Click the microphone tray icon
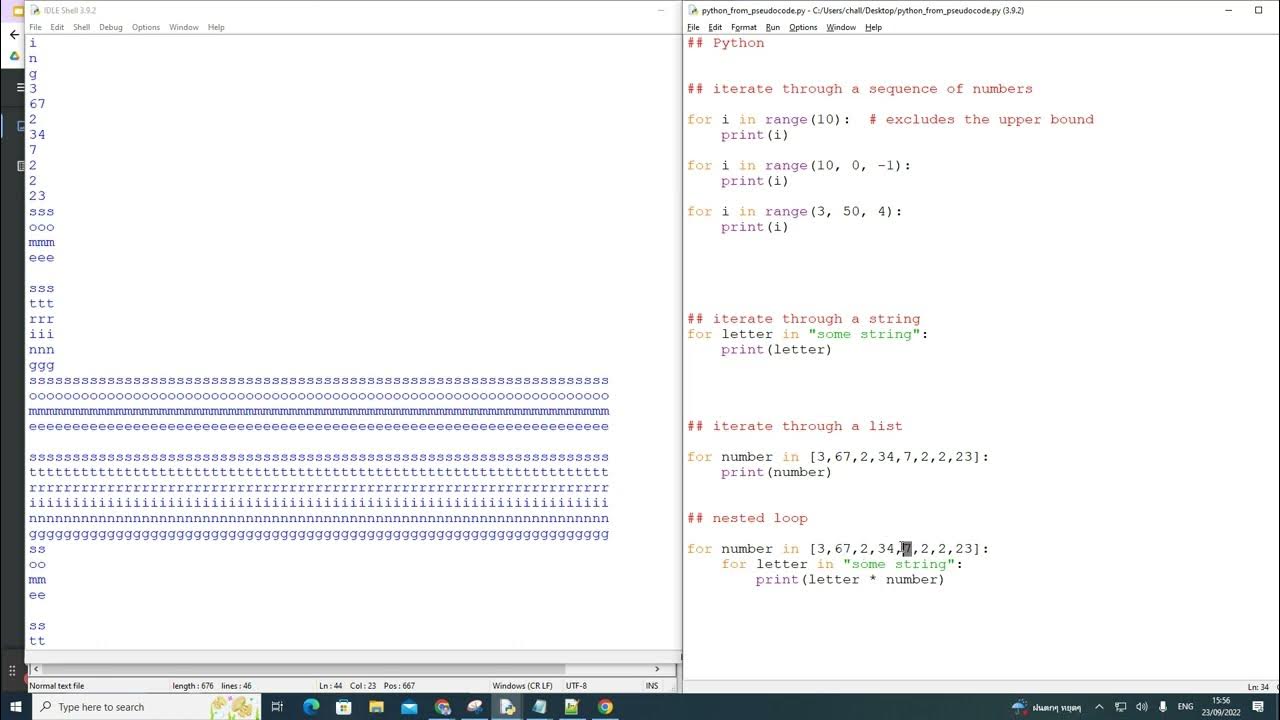 coord(1161,707)
